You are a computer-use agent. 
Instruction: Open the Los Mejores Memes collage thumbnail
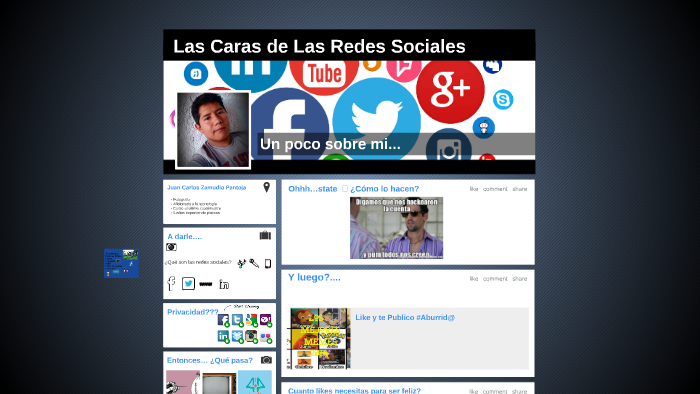[318, 338]
